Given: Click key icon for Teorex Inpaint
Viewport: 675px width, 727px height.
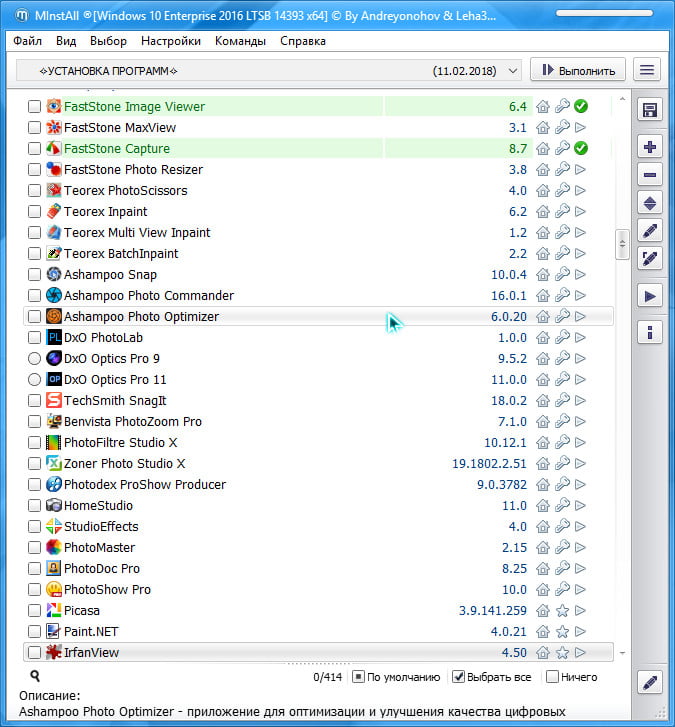Looking at the screenshot, I should (562, 212).
